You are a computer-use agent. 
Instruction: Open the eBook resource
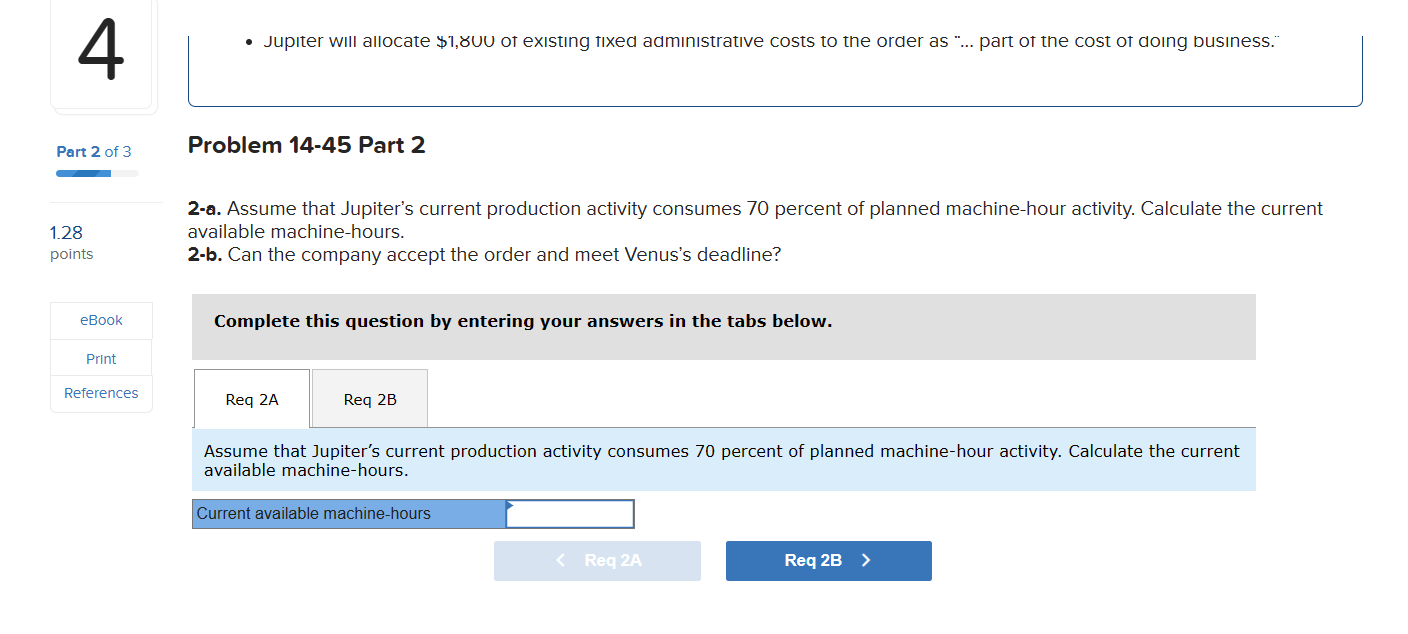pyautogui.click(x=100, y=320)
